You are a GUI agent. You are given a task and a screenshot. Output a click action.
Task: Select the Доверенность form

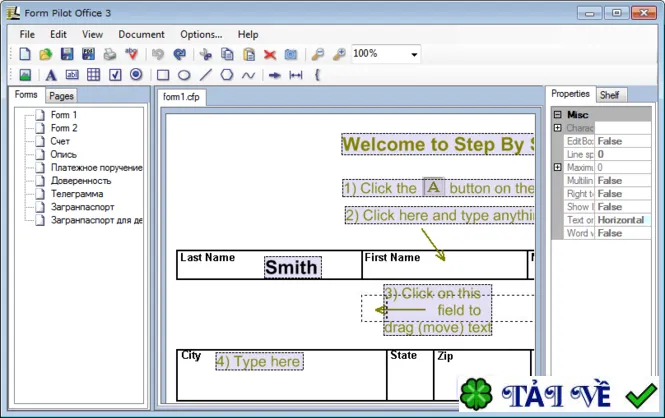[81, 181]
